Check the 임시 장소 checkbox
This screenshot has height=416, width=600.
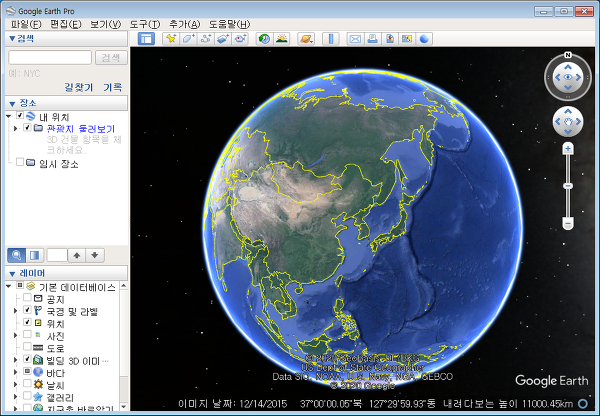click(x=20, y=162)
